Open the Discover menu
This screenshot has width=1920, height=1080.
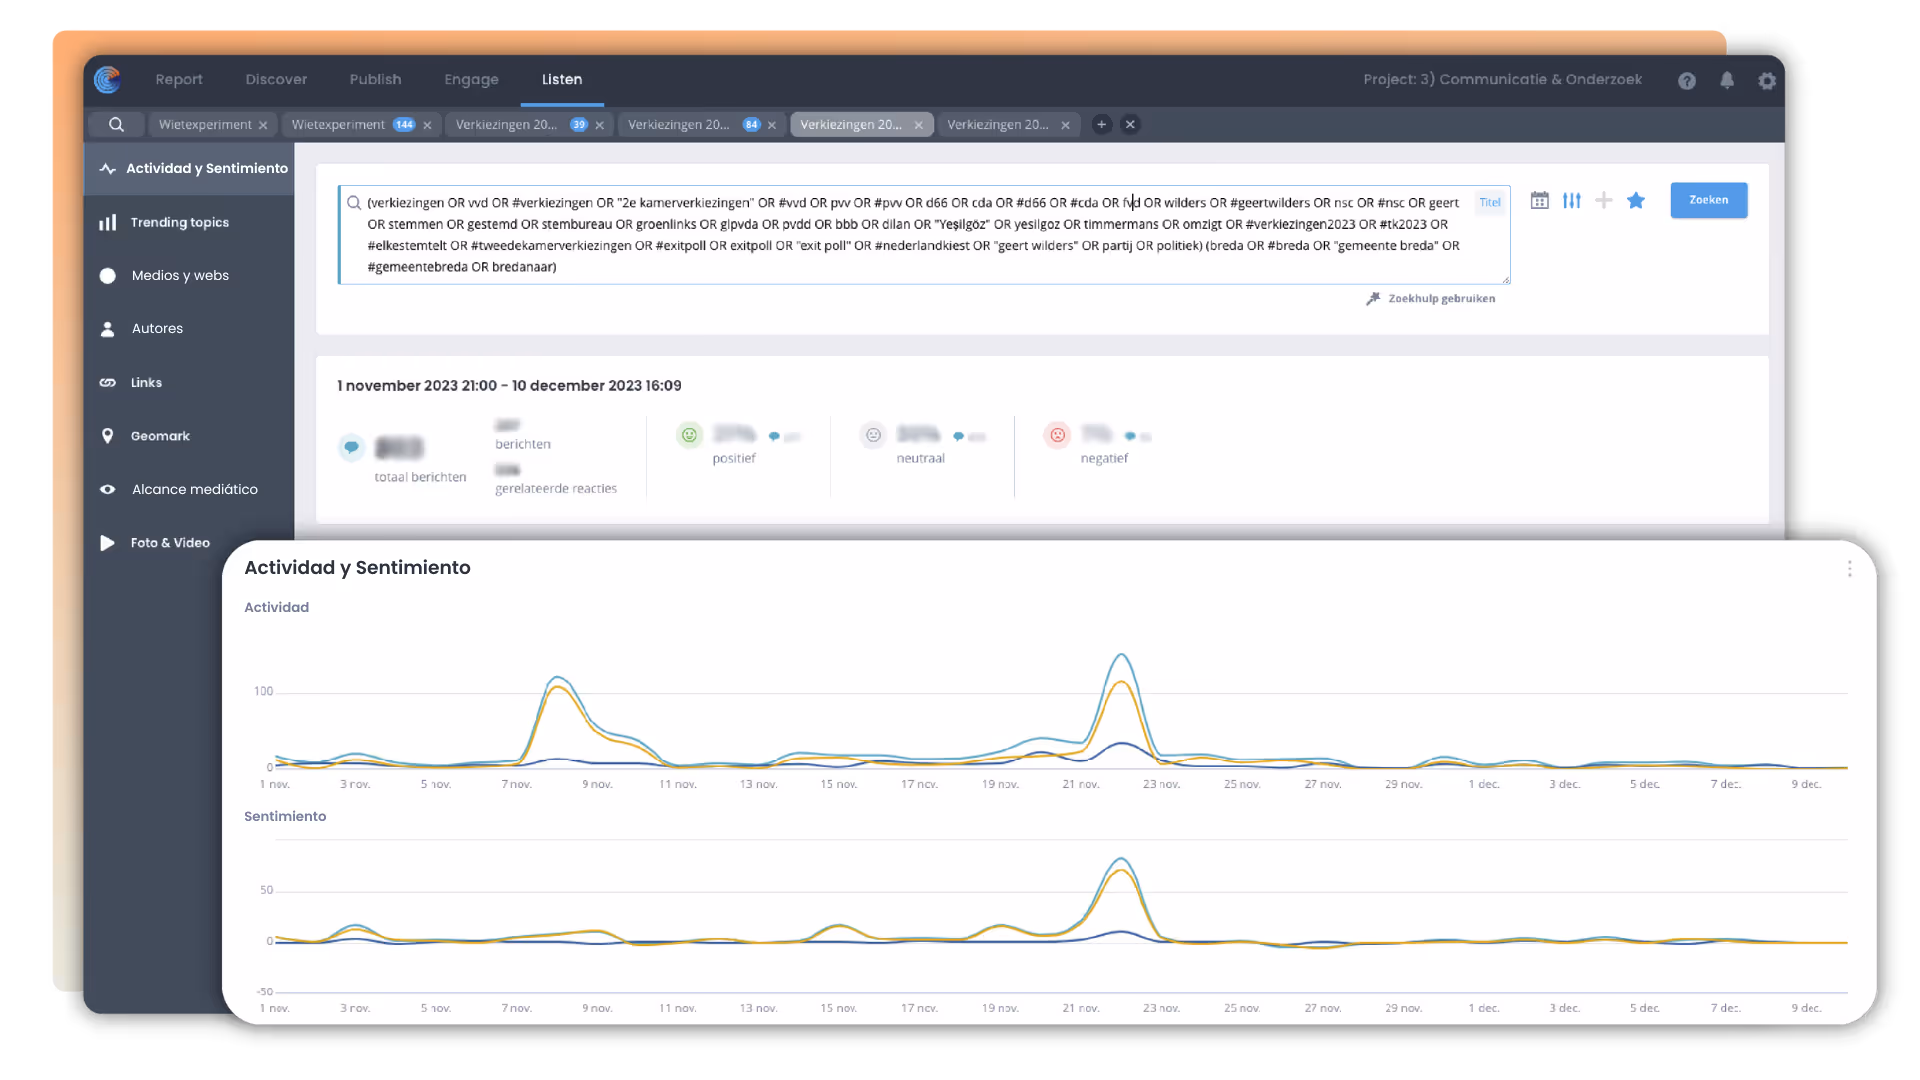click(x=276, y=79)
